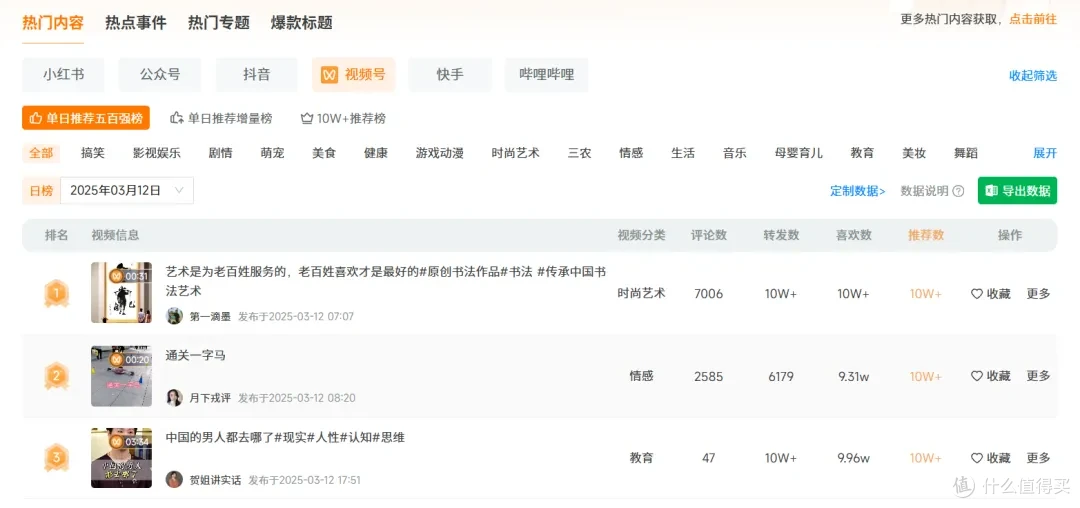The width and height of the screenshot is (1080, 508).
Task: Open the 热门专题 tab
Action: [219, 23]
